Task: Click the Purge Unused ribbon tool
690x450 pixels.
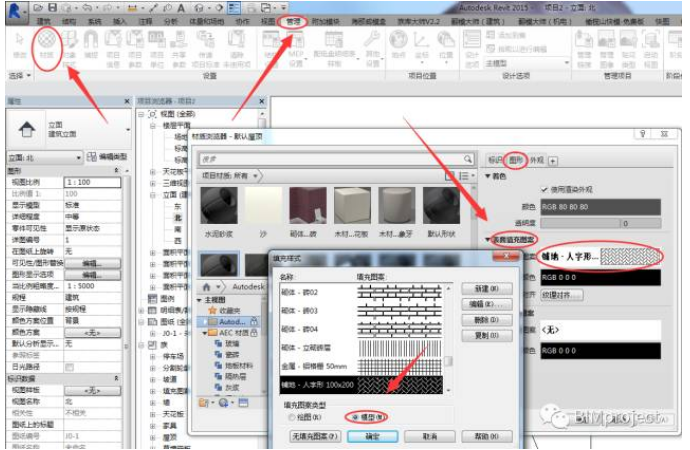Action: click(236, 48)
